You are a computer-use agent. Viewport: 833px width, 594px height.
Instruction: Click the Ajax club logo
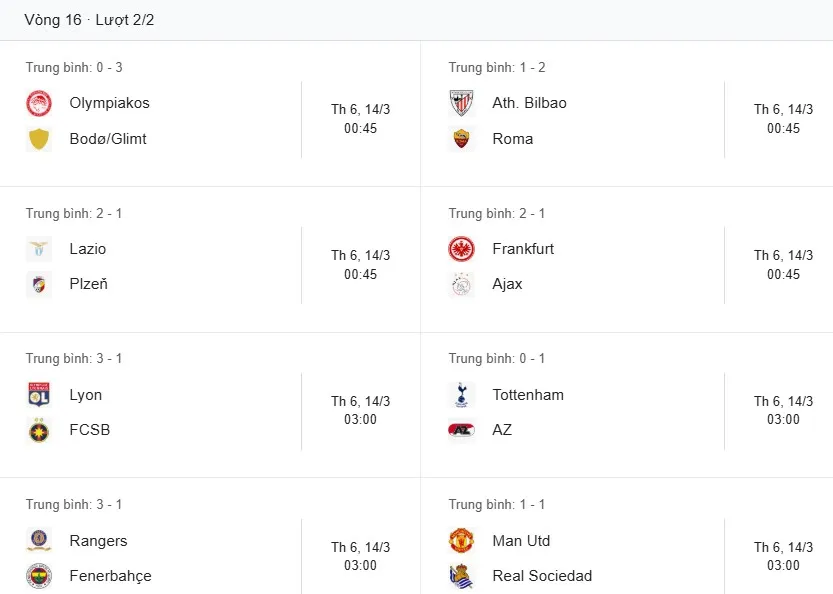pos(461,284)
